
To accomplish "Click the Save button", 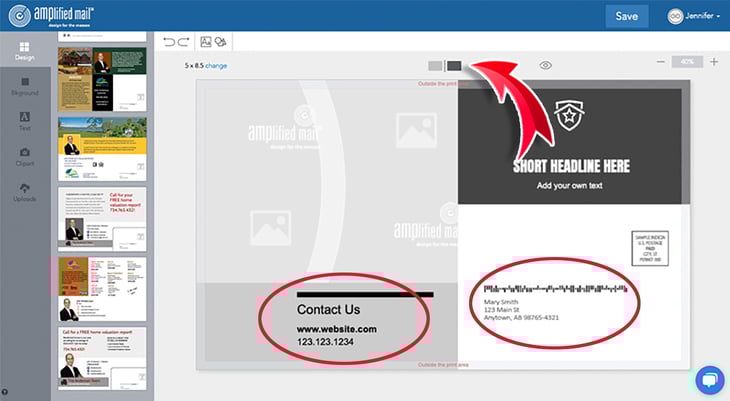I will [626, 16].
